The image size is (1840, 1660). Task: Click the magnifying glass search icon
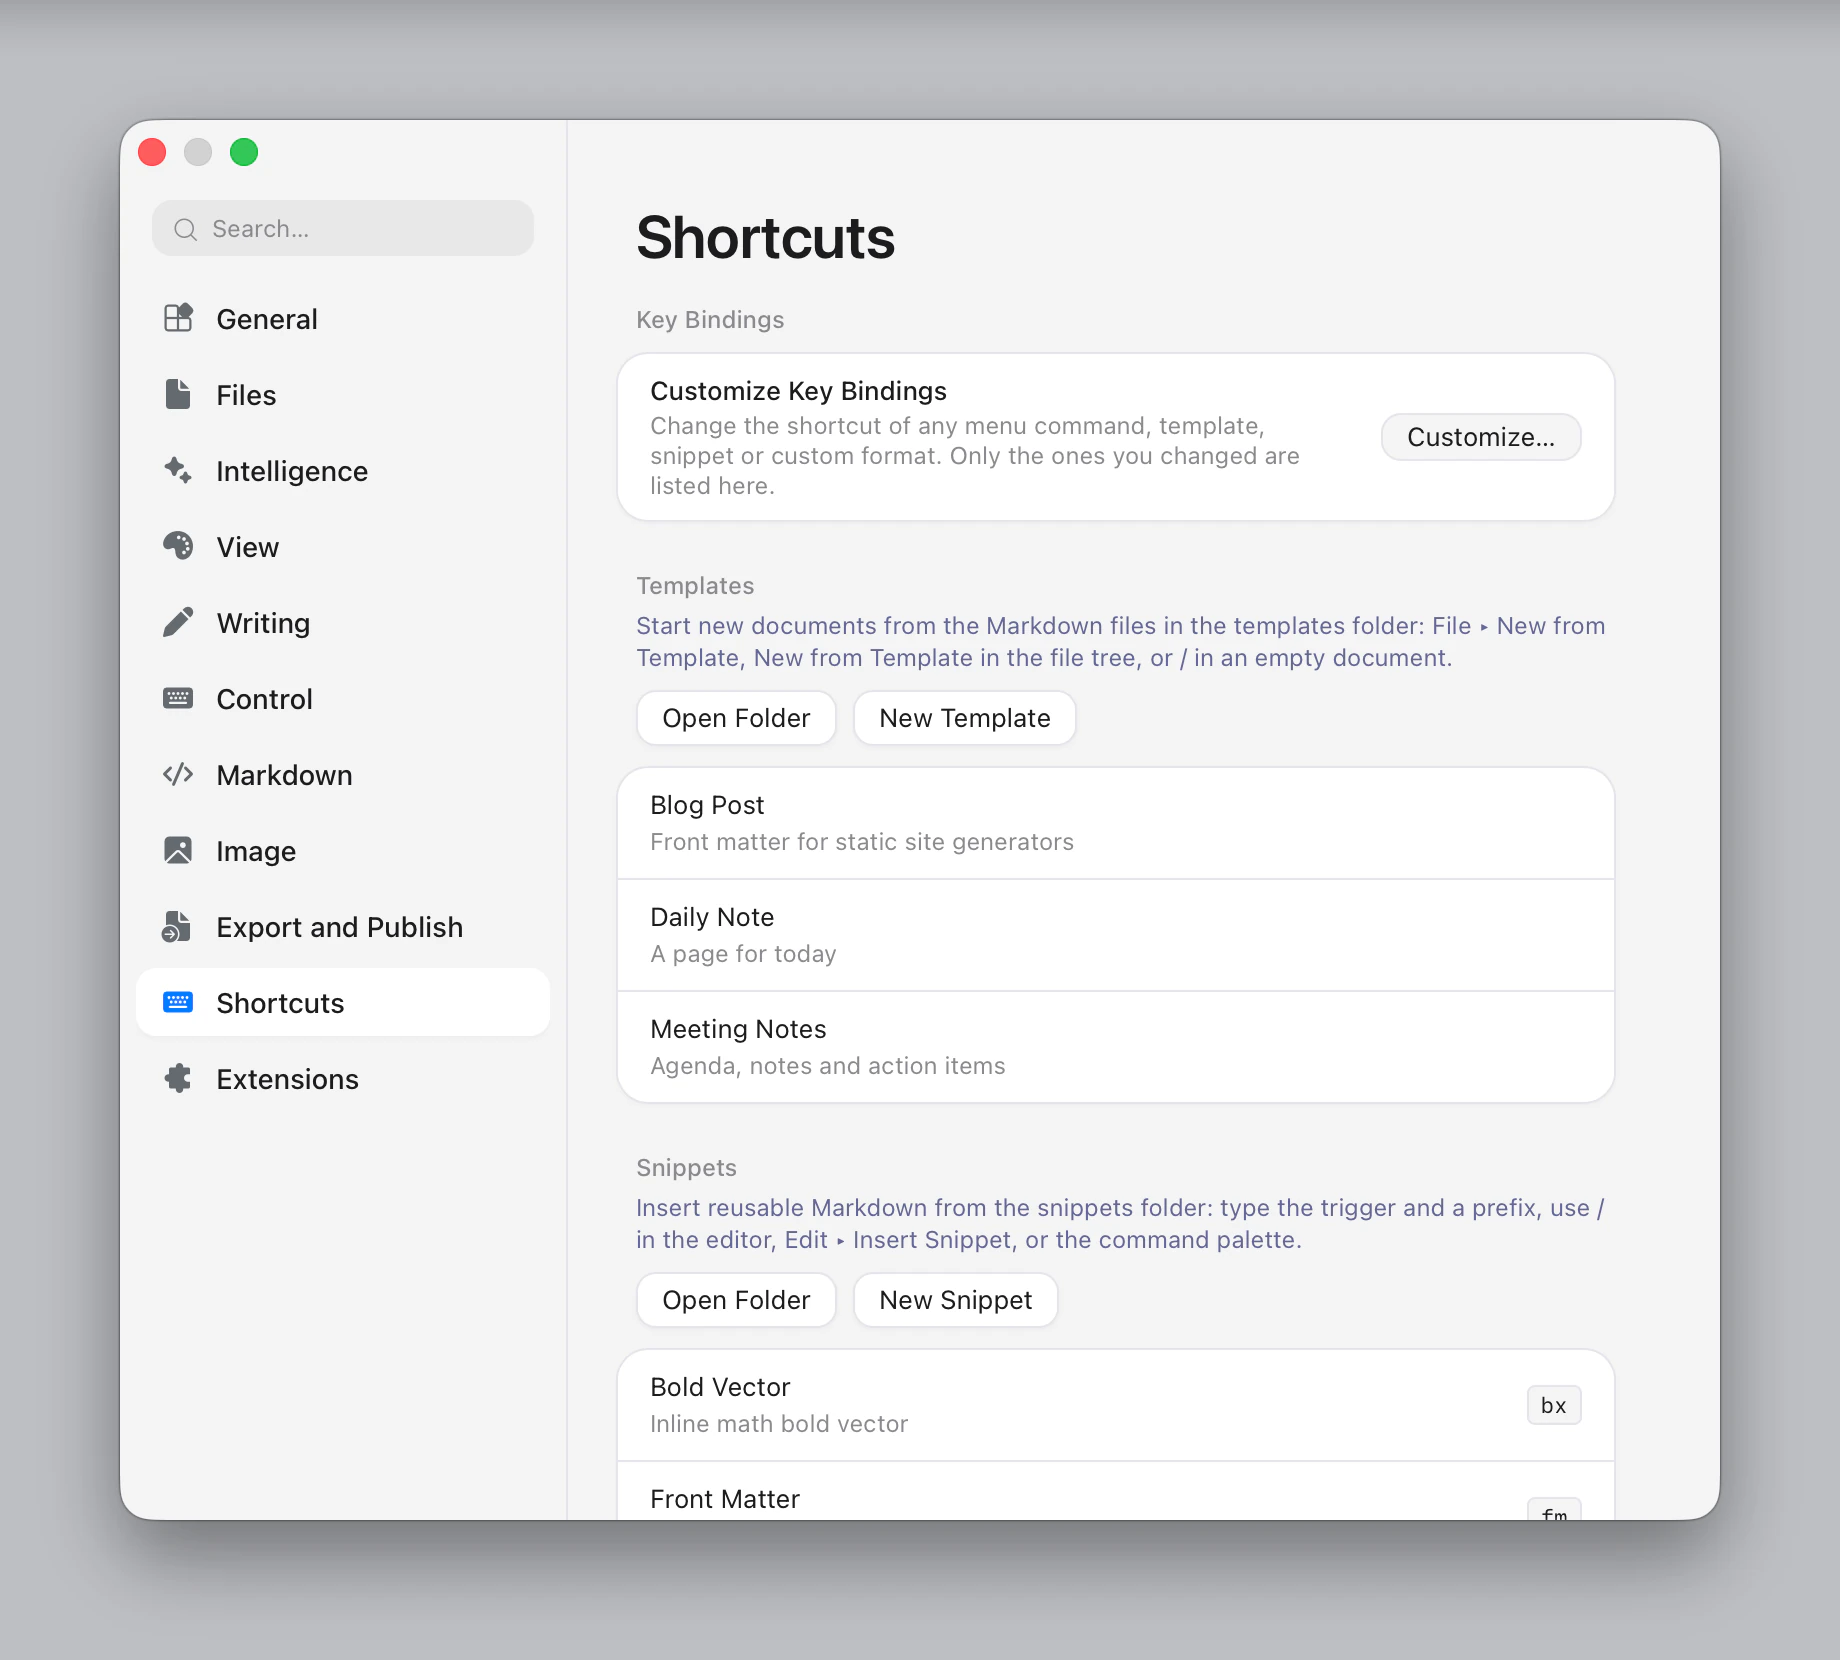185,229
